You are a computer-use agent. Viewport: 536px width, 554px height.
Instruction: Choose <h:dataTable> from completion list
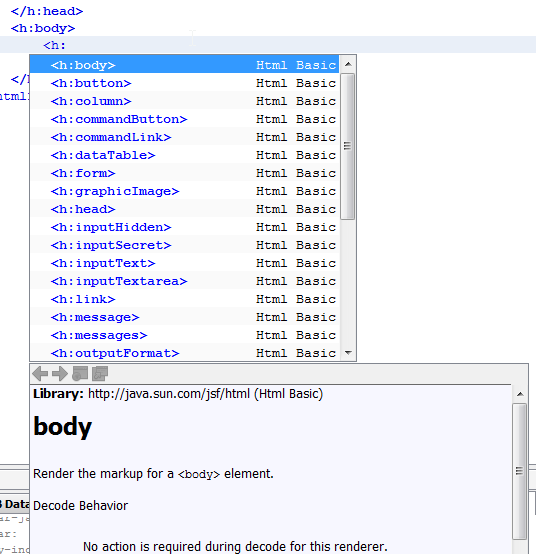pyautogui.click(x=184, y=155)
